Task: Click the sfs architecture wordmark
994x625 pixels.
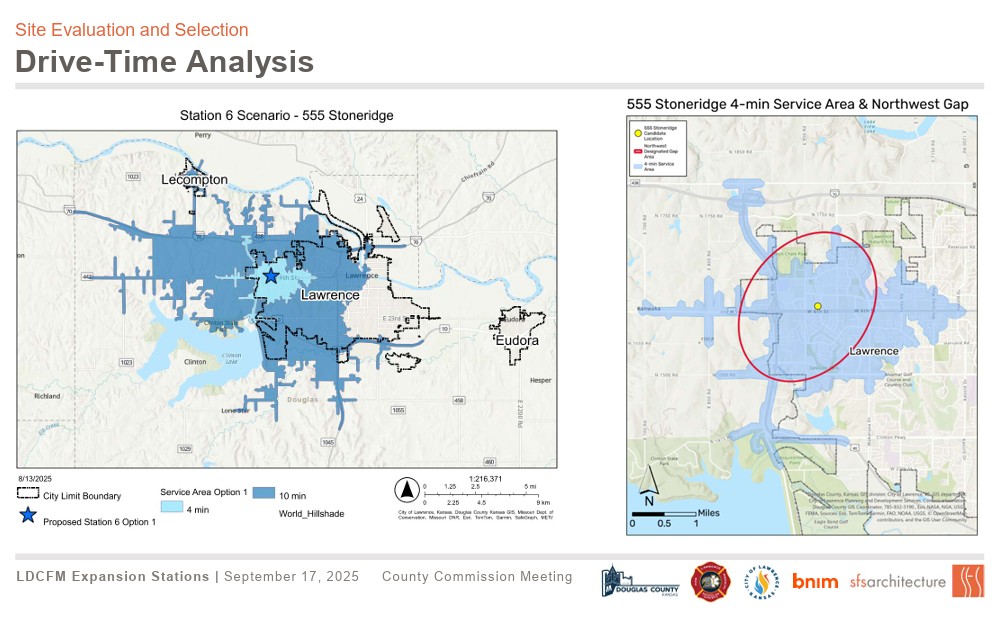Action: click(898, 581)
